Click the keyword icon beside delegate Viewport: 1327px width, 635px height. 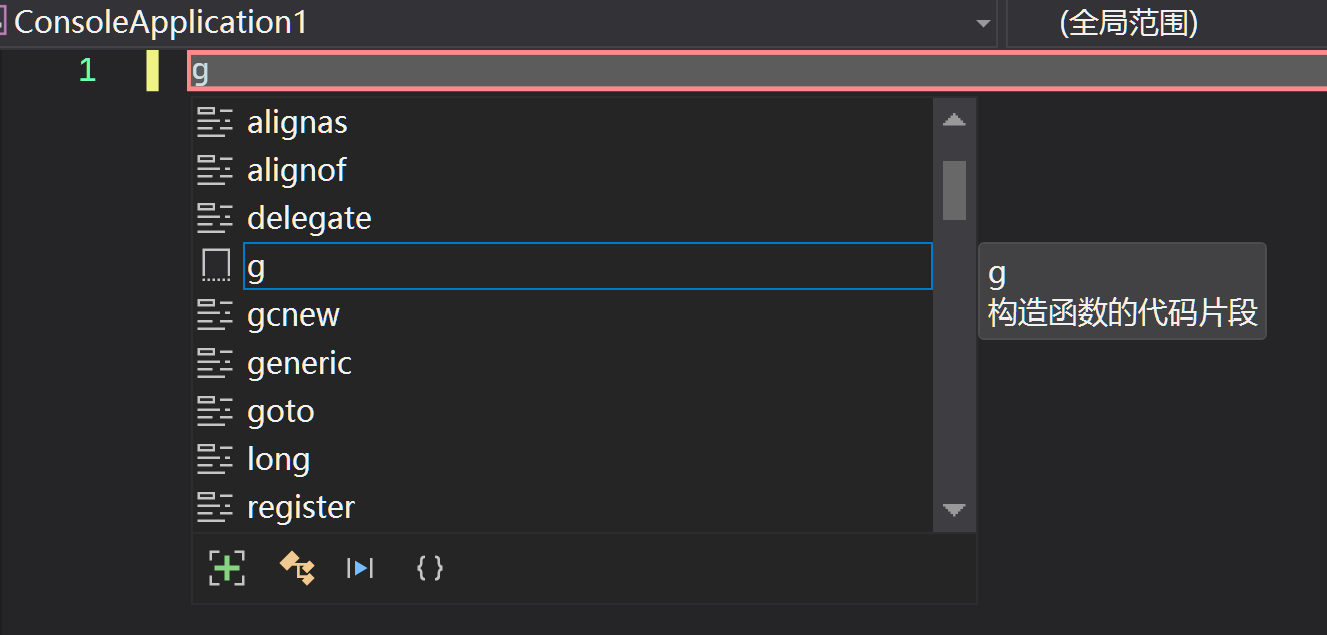point(215,218)
